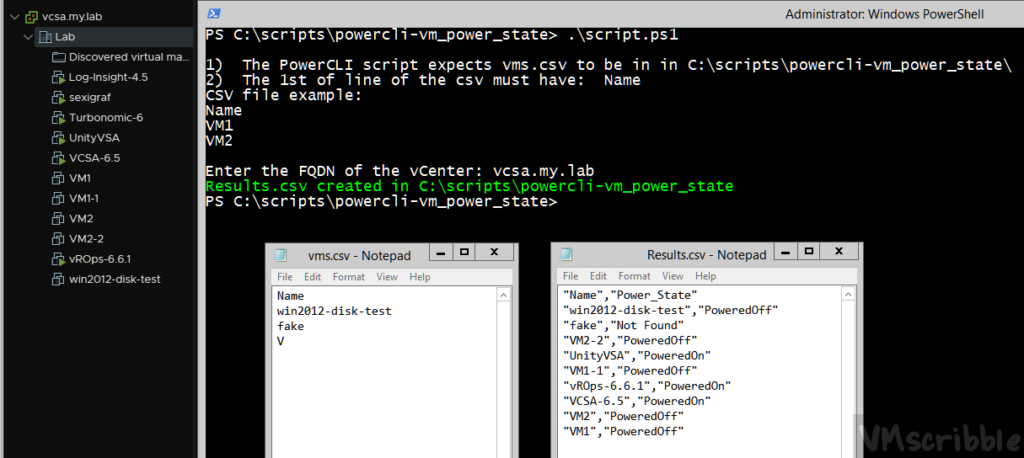Image resolution: width=1024 pixels, height=458 pixels.
Task: Click the powered-on Log-Insight-4.5 VM icon
Action: coord(58,77)
